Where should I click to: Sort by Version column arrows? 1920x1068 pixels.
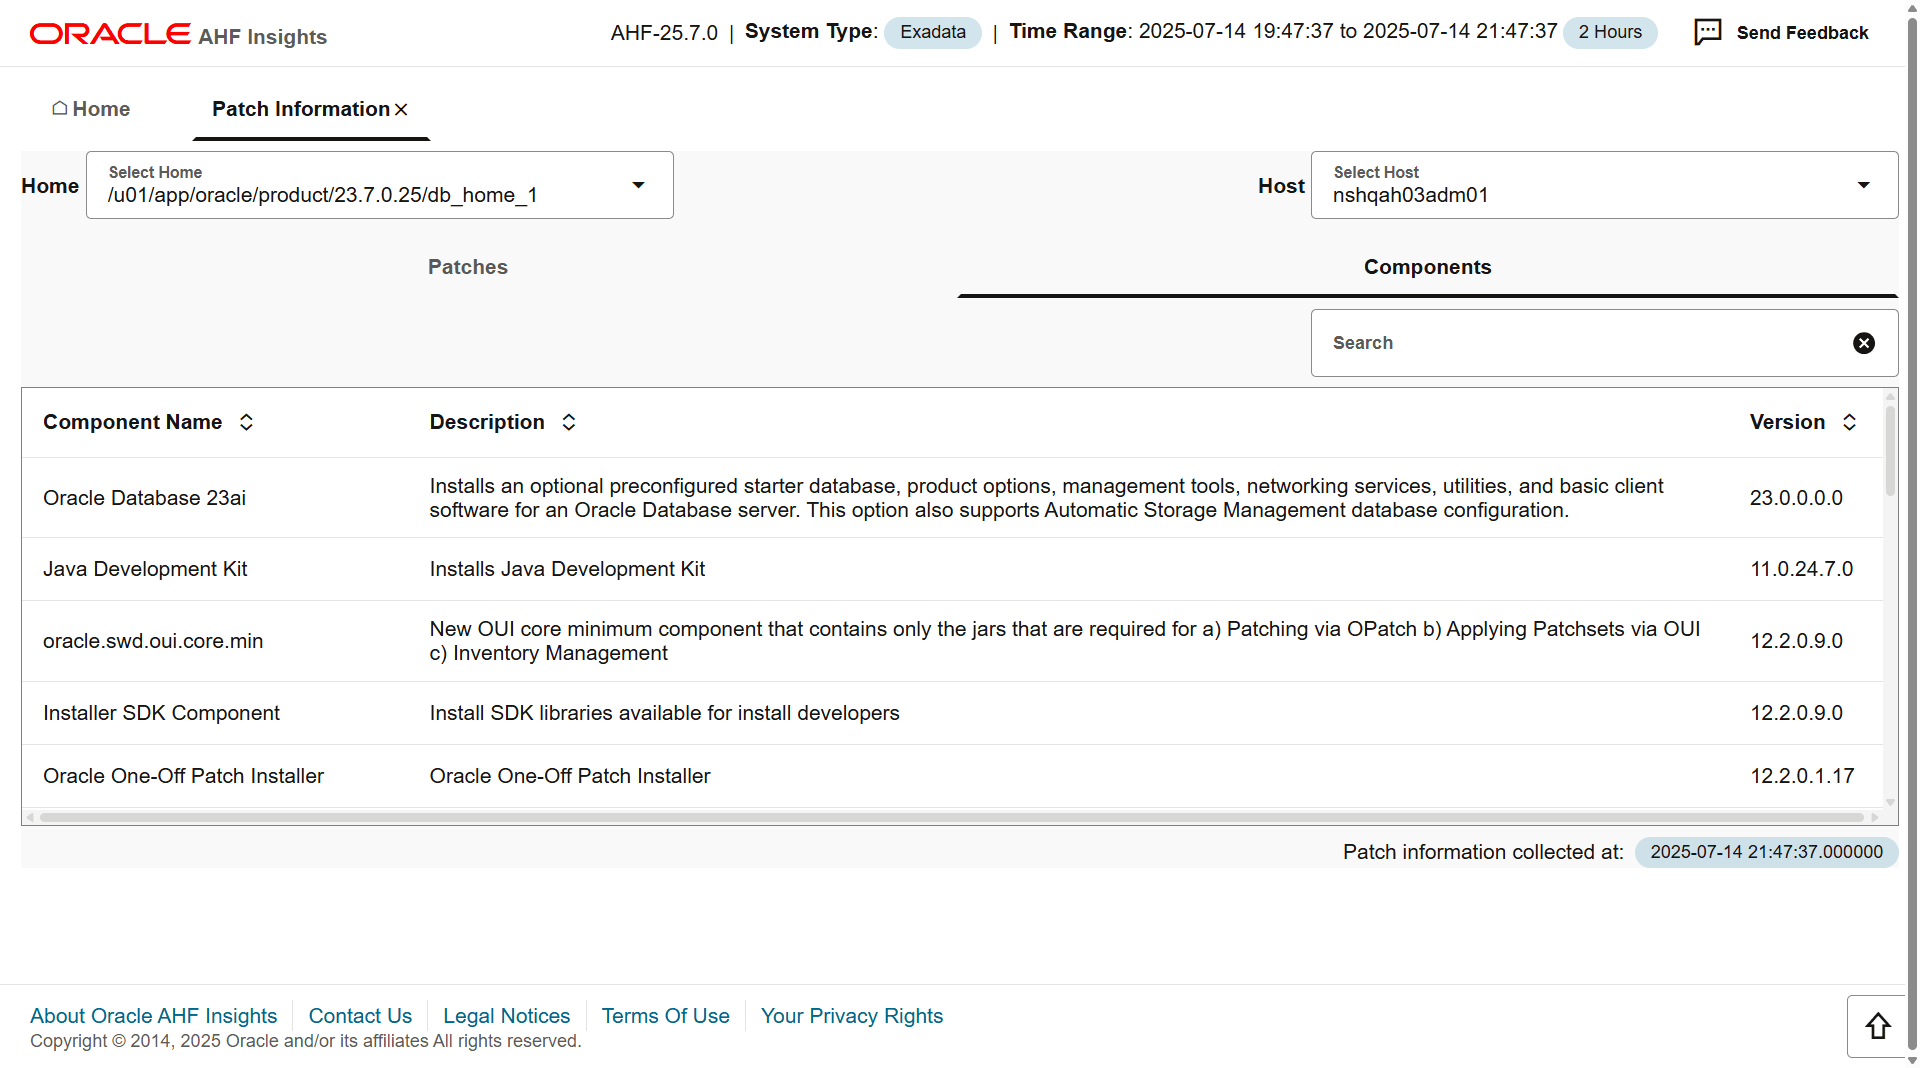point(1850,422)
